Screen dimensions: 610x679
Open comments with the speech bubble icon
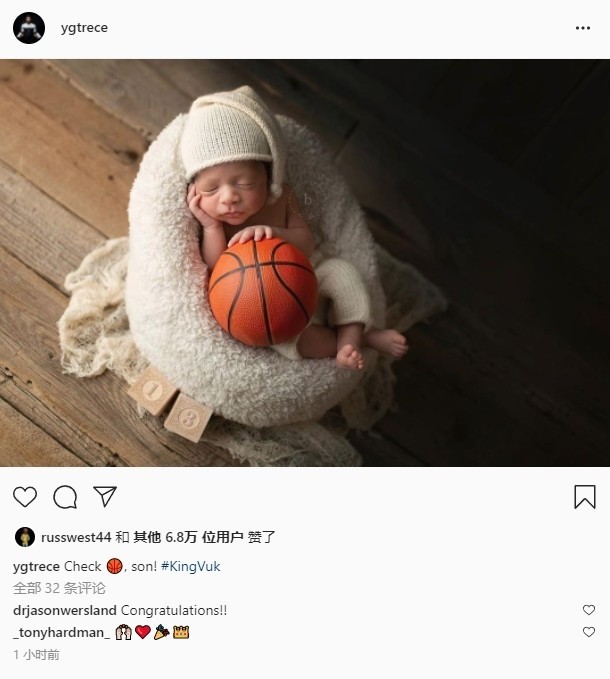[x=65, y=497]
